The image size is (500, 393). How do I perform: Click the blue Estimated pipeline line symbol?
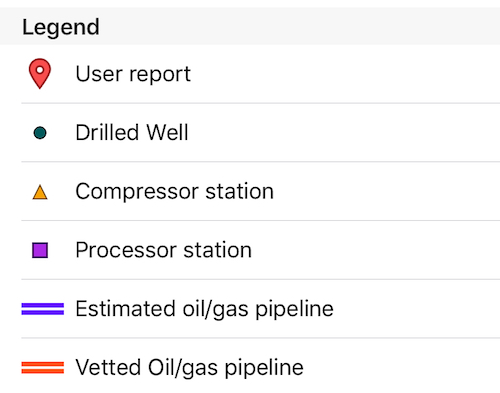(43, 309)
